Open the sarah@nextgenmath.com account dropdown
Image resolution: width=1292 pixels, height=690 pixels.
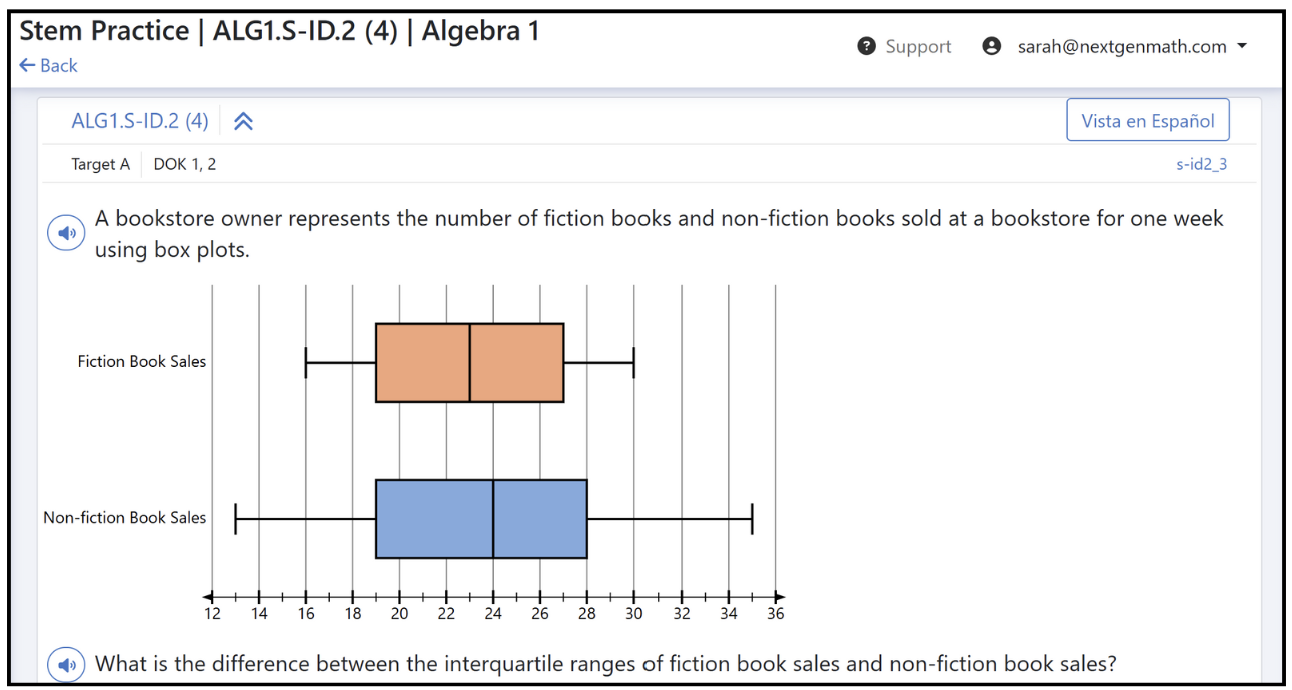[1116, 46]
